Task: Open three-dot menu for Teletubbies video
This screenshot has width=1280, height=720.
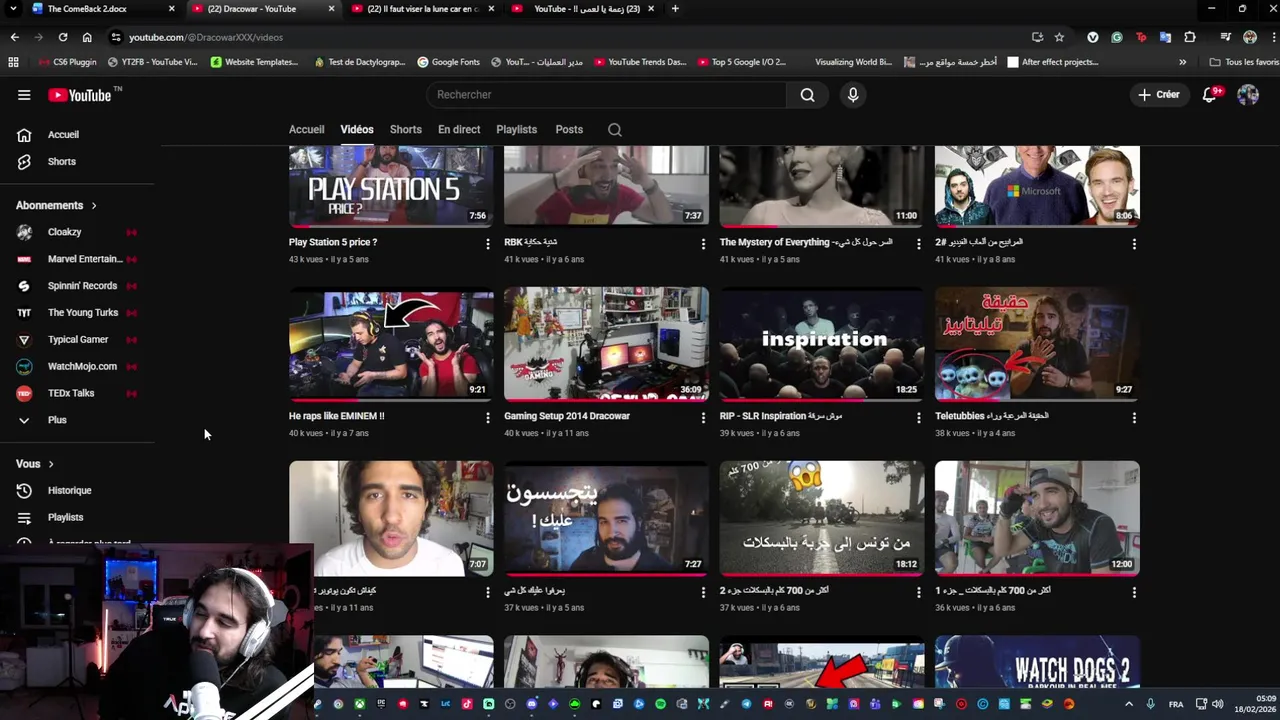Action: click(1134, 418)
